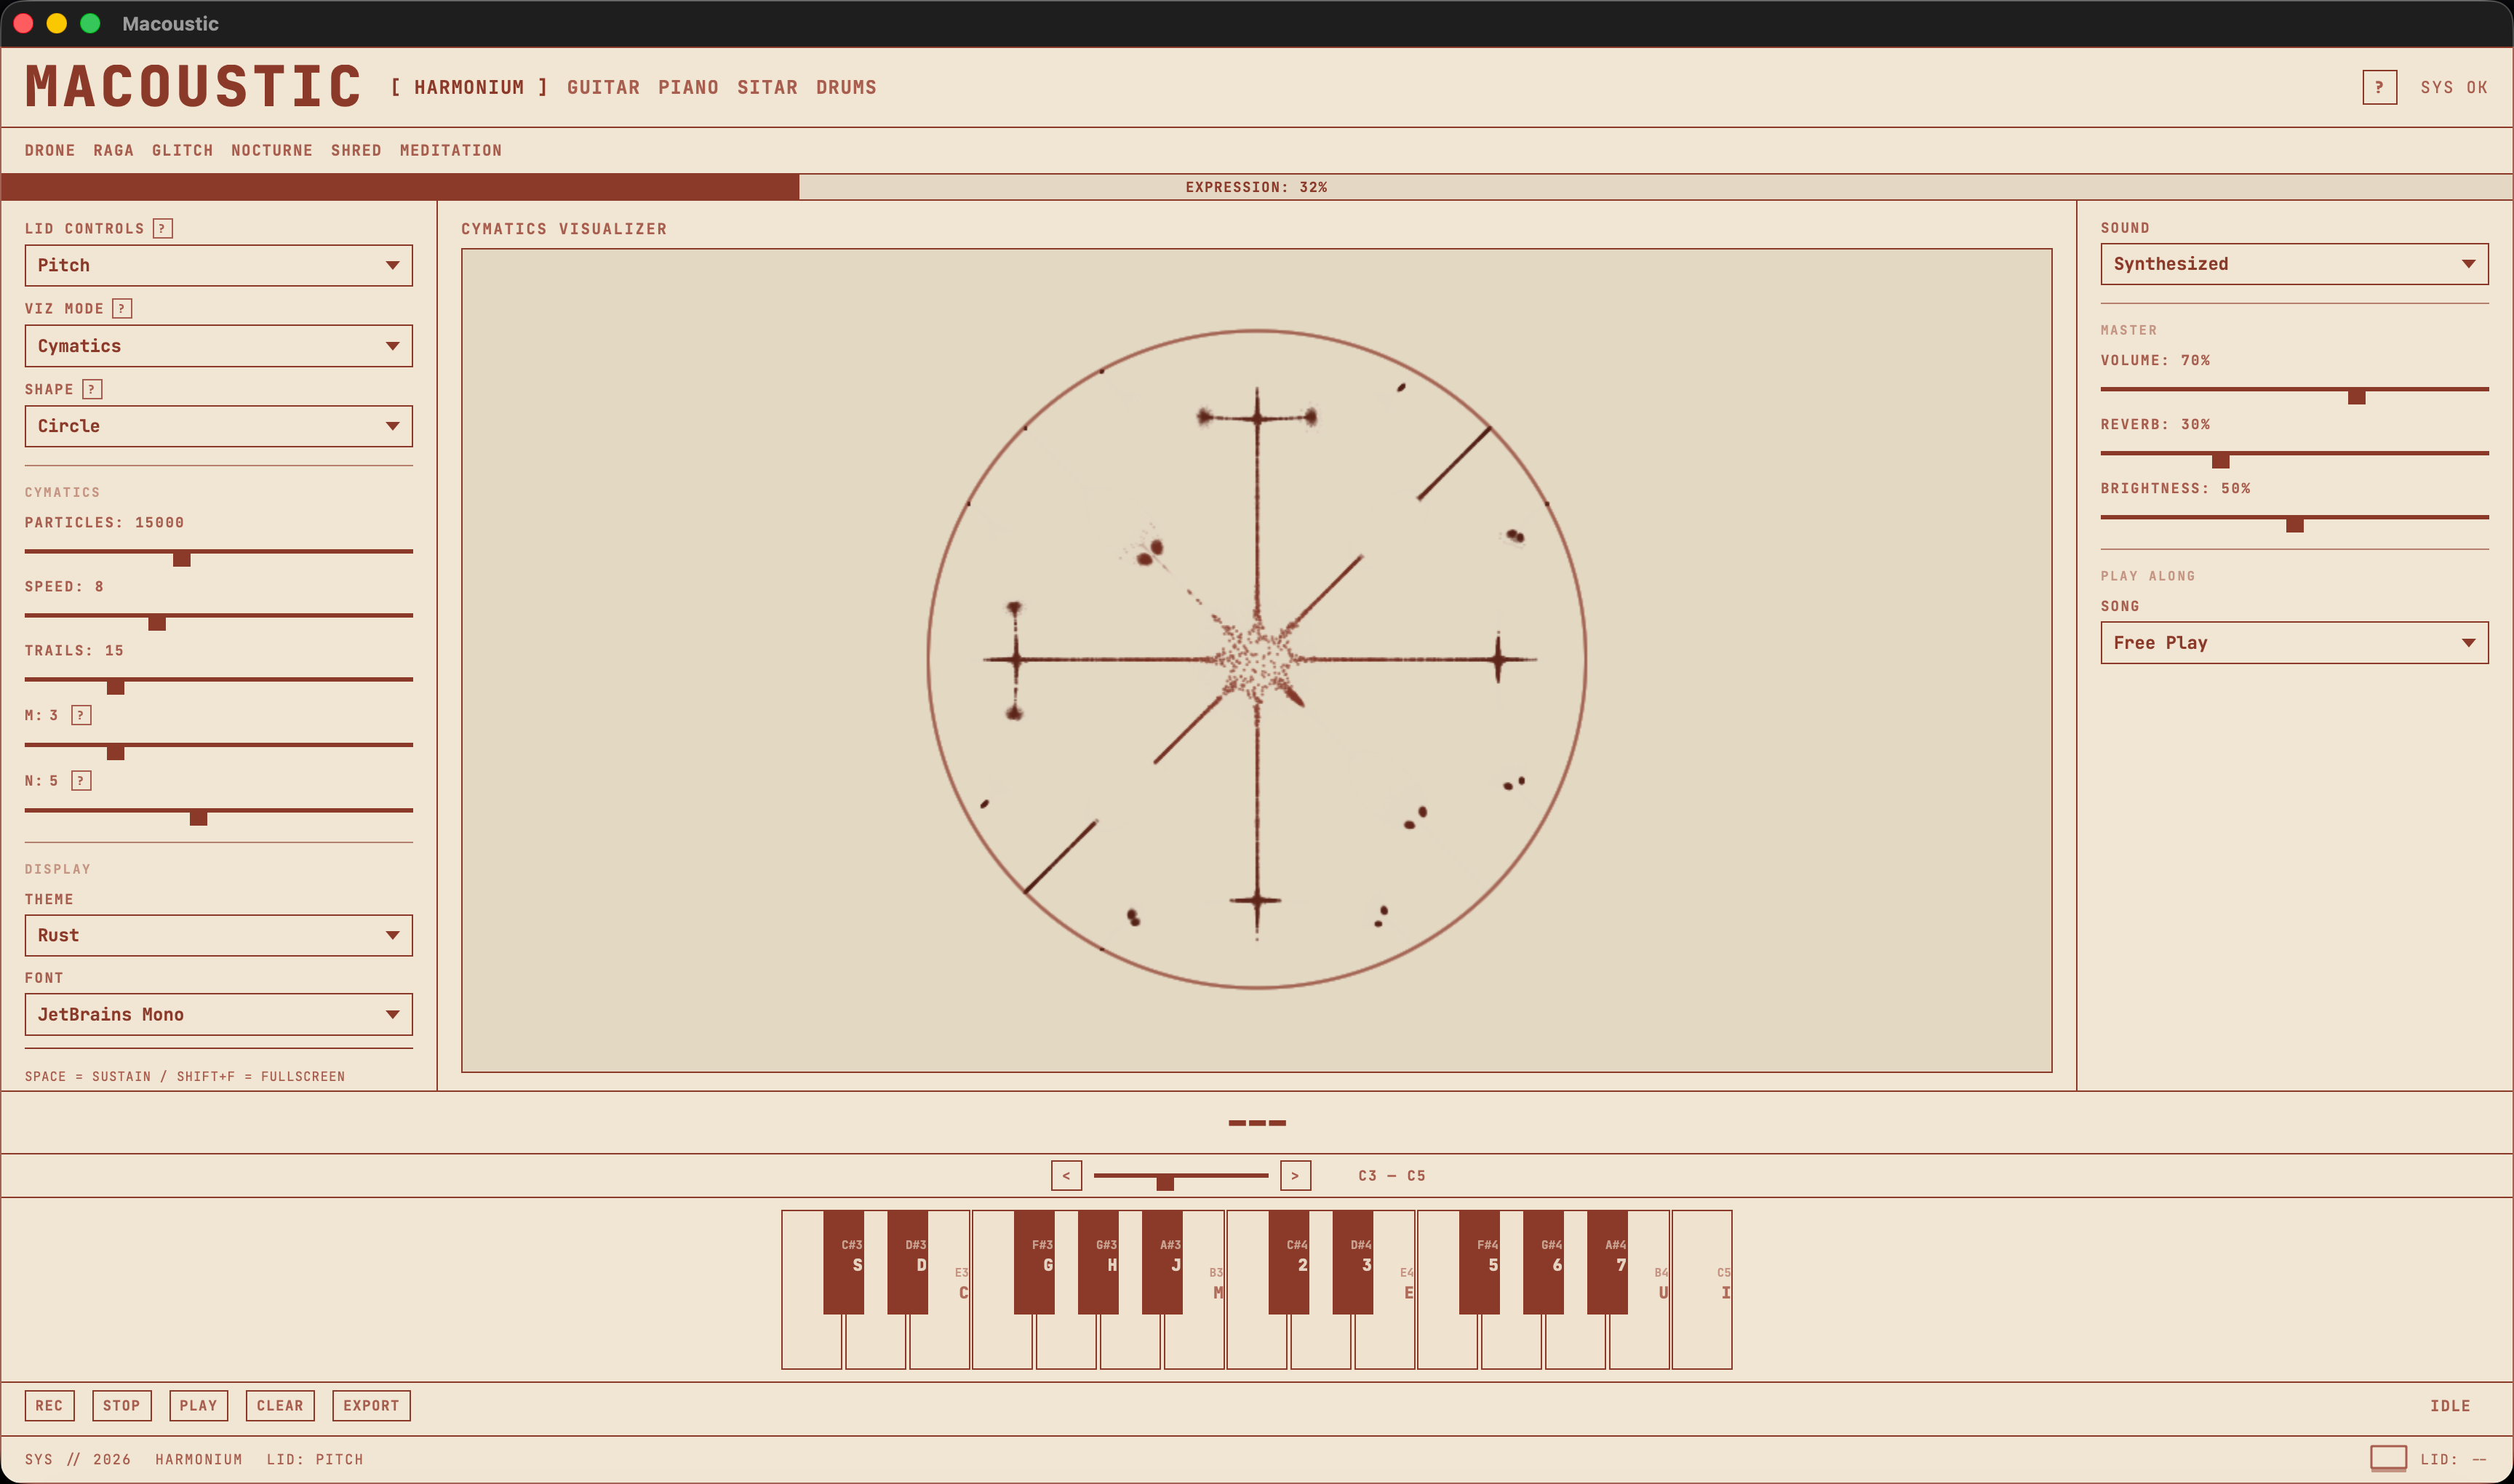2514x1484 pixels.
Task: Click the VIZ MODE question mark icon
Action: (x=122, y=308)
